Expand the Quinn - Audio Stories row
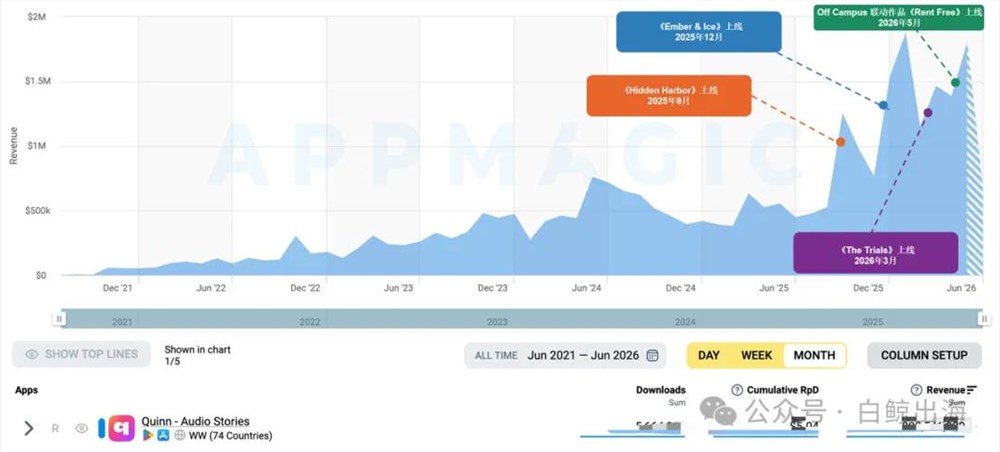 click(x=29, y=428)
